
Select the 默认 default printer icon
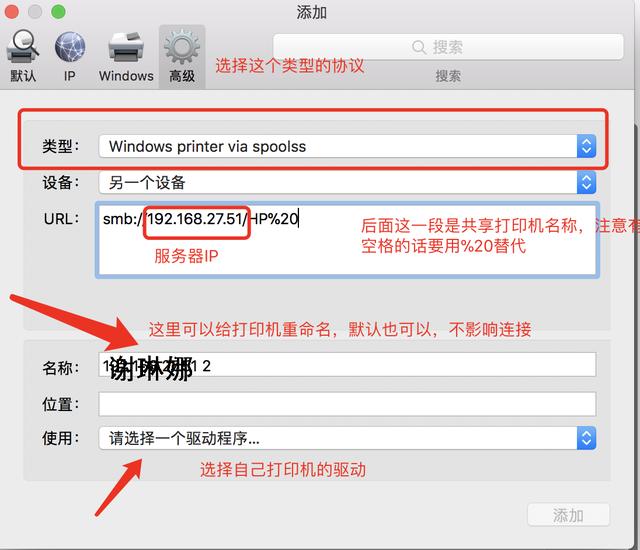(x=22, y=46)
